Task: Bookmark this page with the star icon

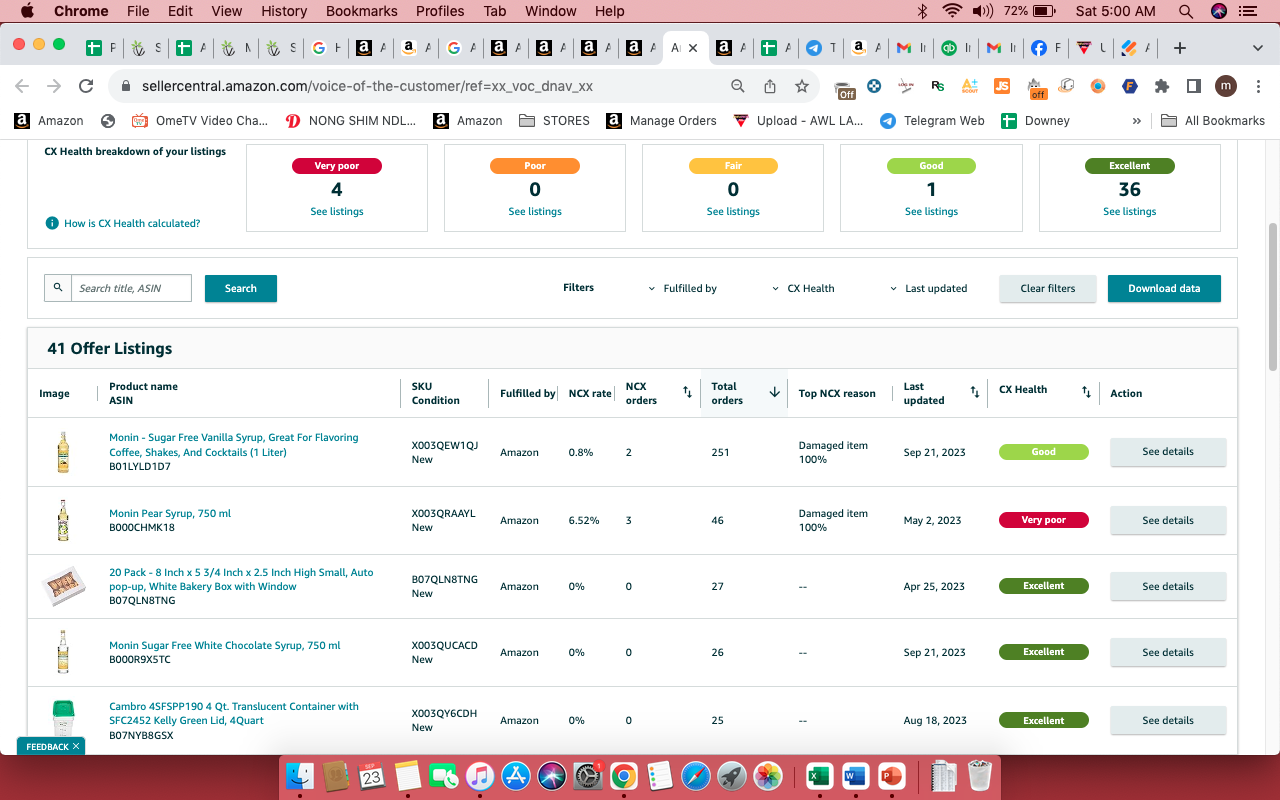Action: [x=802, y=86]
